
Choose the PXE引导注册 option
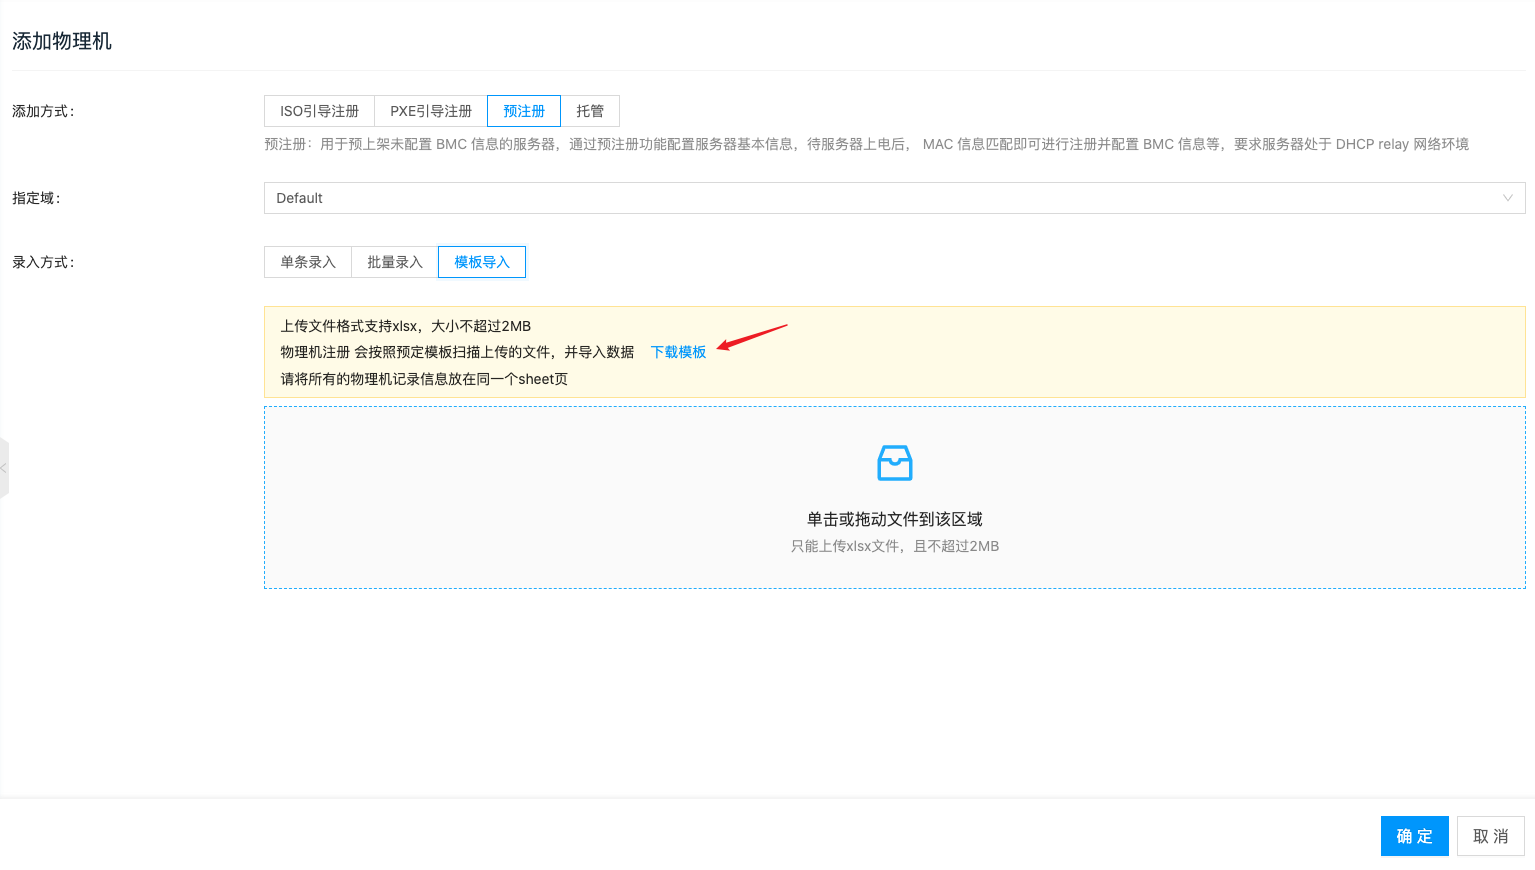pos(430,111)
